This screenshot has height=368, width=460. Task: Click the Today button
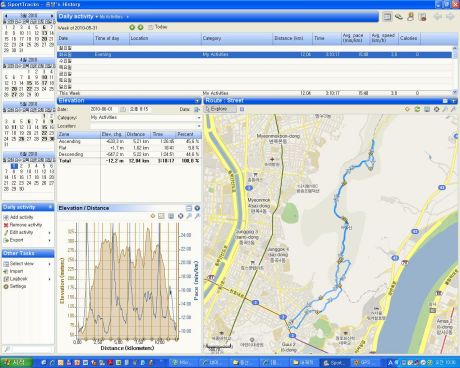[157, 27]
